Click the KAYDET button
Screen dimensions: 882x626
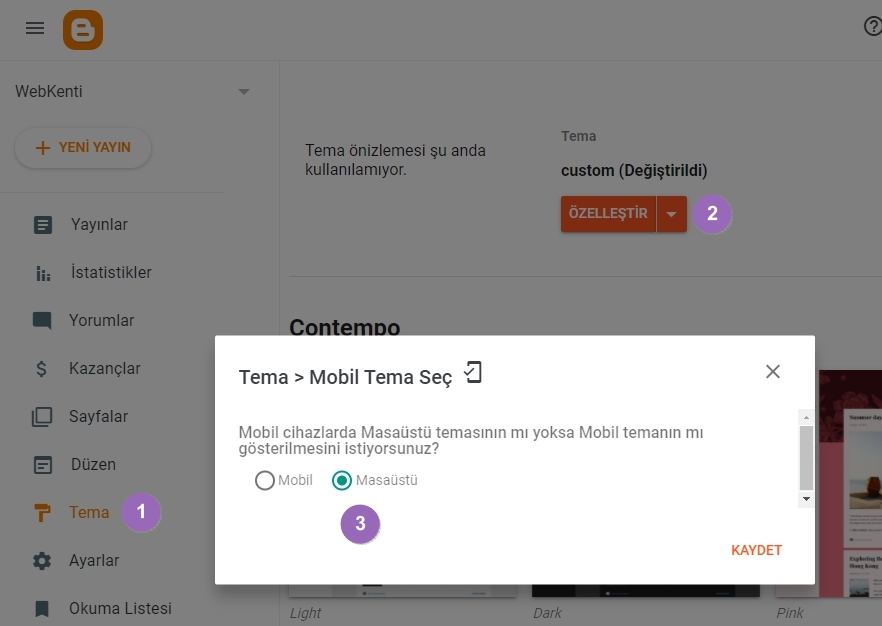point(756,551)
